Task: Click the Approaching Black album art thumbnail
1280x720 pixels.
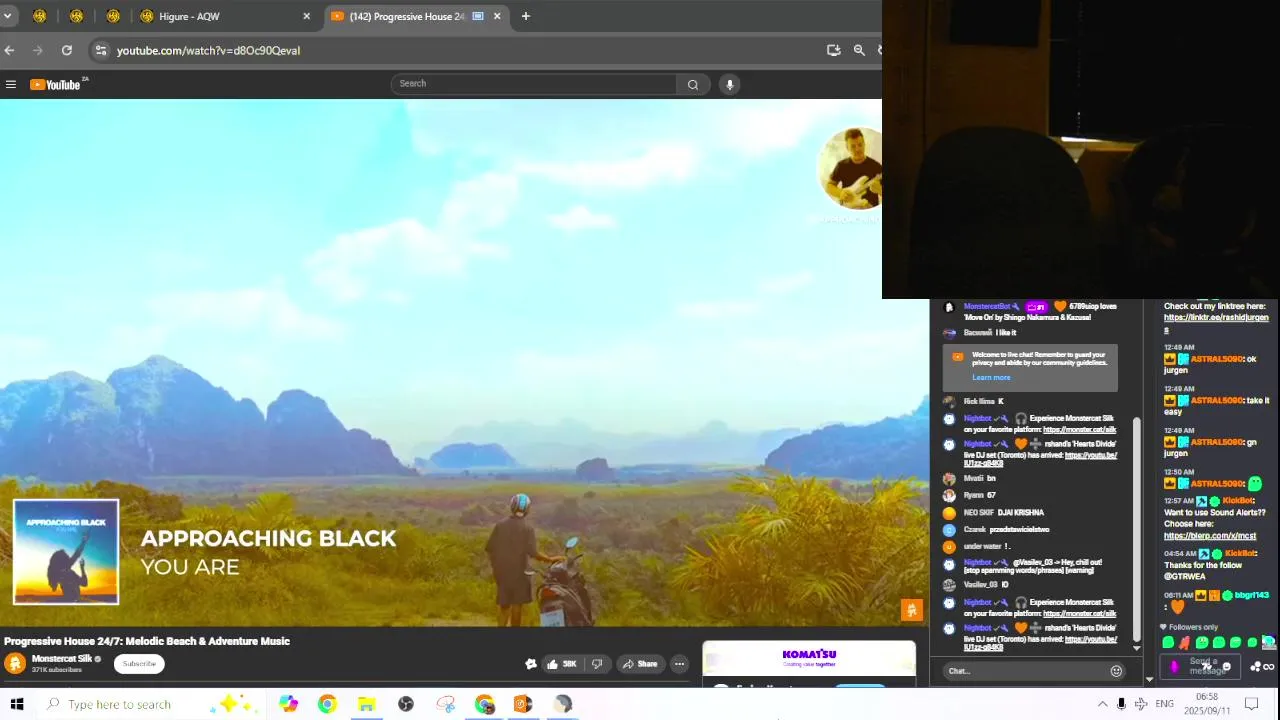Action: (66, 552)
